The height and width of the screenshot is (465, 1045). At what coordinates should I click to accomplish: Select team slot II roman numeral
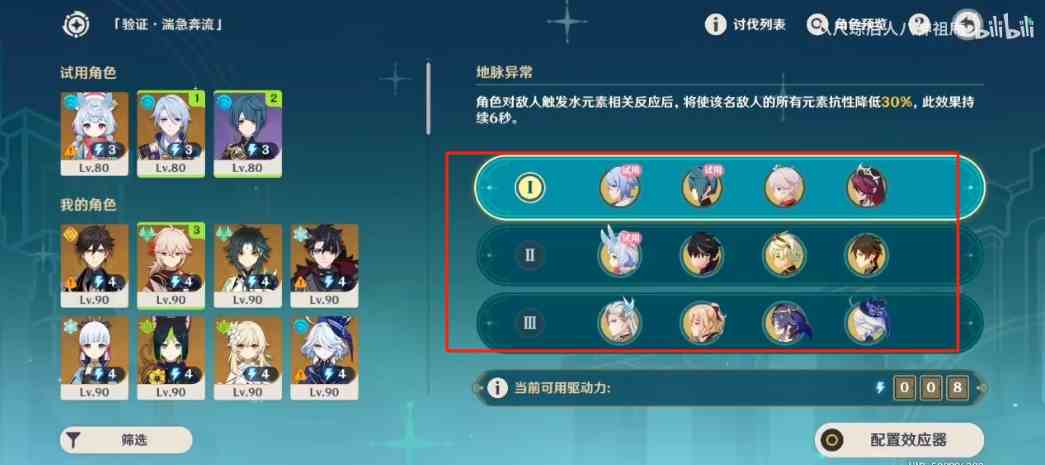click(x=530, y=255)
